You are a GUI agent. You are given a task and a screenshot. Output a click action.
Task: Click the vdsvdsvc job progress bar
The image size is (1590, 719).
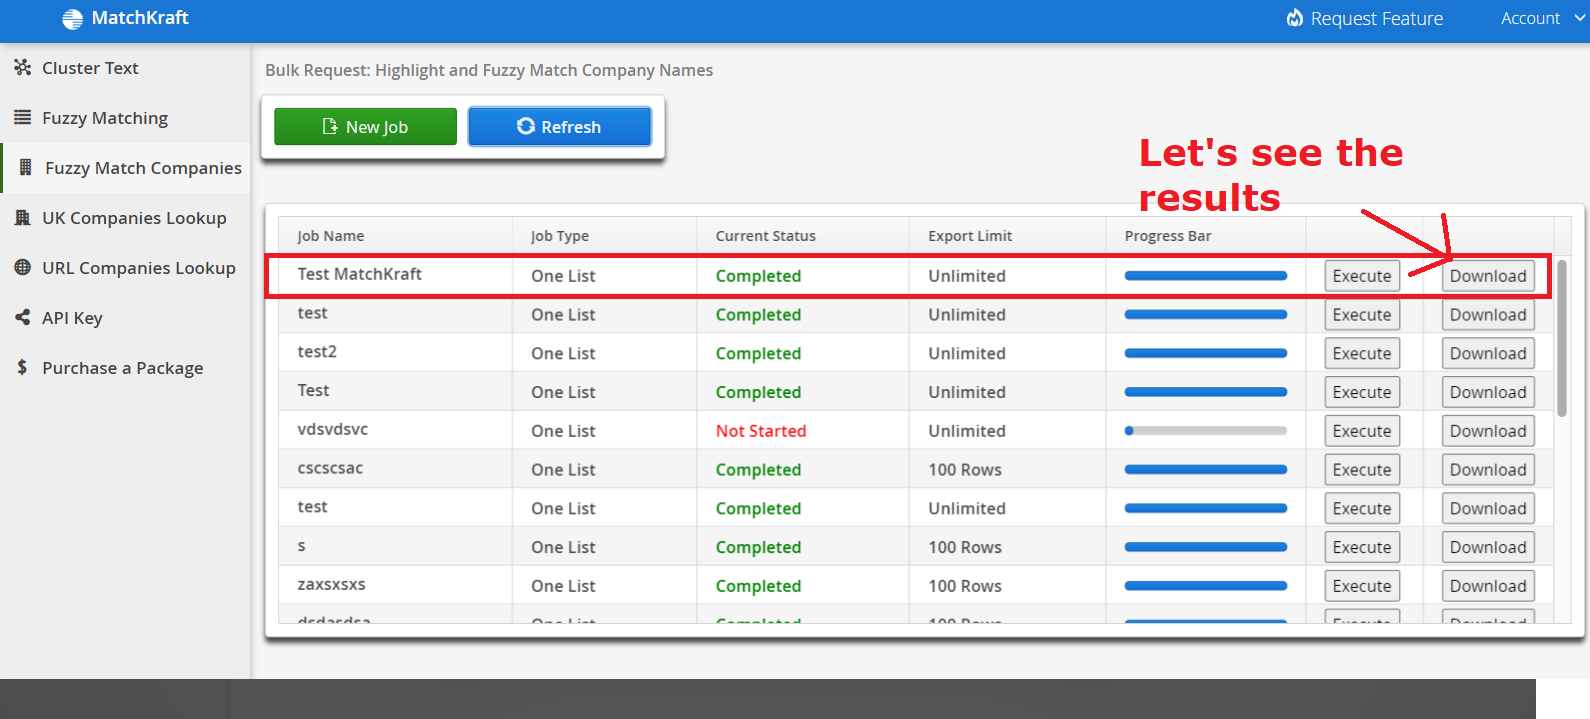pos(1206,431)
